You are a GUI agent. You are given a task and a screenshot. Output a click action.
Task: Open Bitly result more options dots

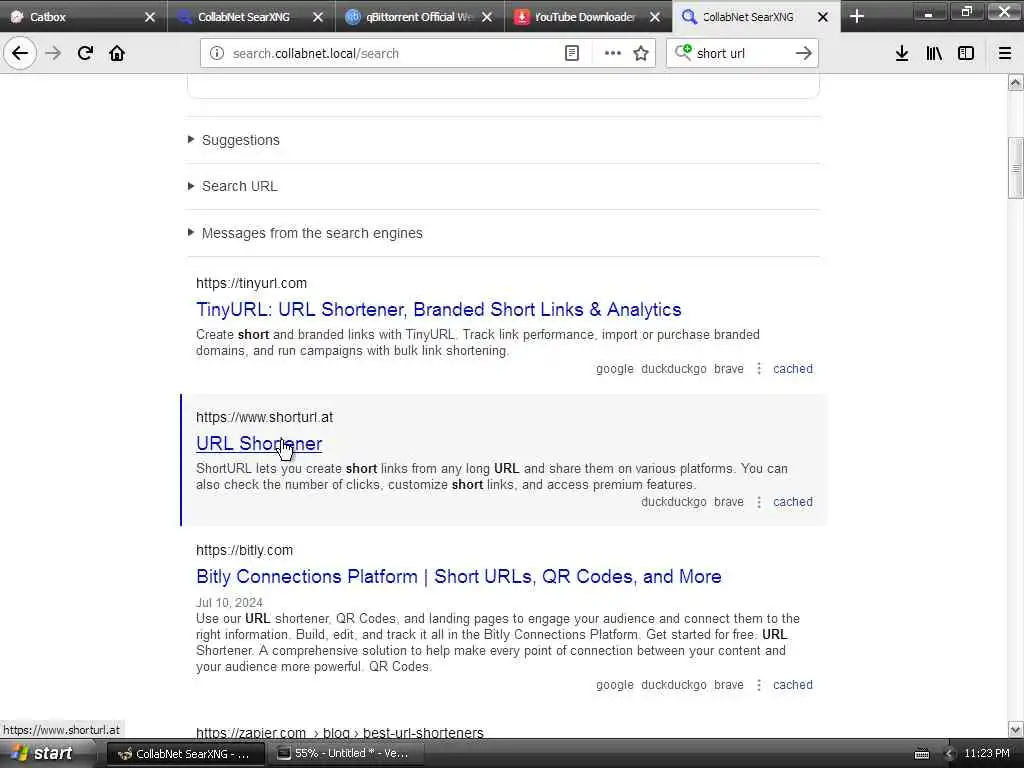758,685
